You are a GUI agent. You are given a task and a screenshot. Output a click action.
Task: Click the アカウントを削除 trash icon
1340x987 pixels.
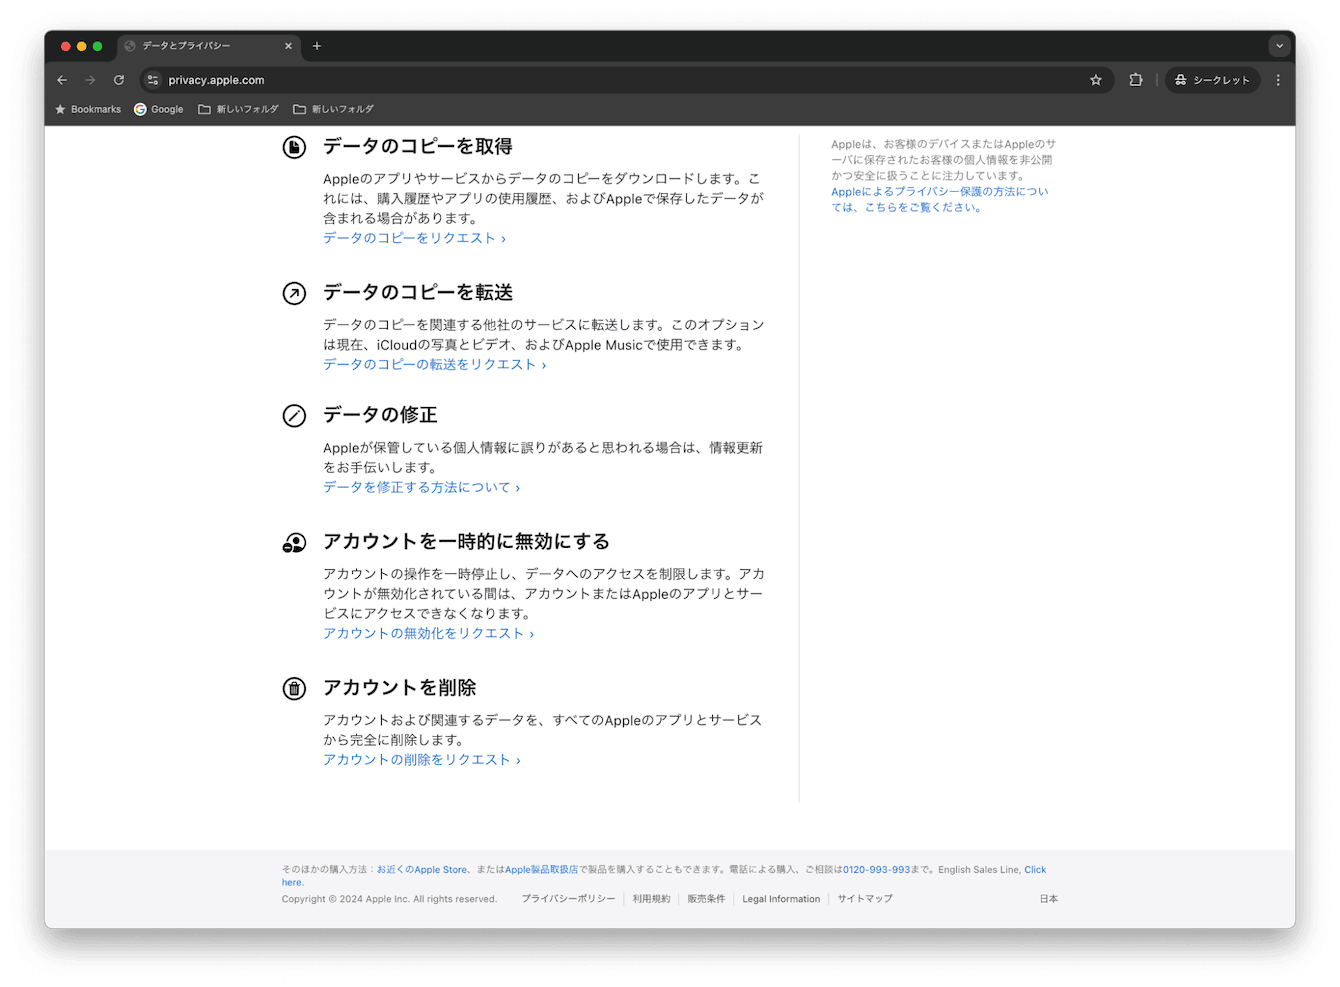(x=294, y=689)
